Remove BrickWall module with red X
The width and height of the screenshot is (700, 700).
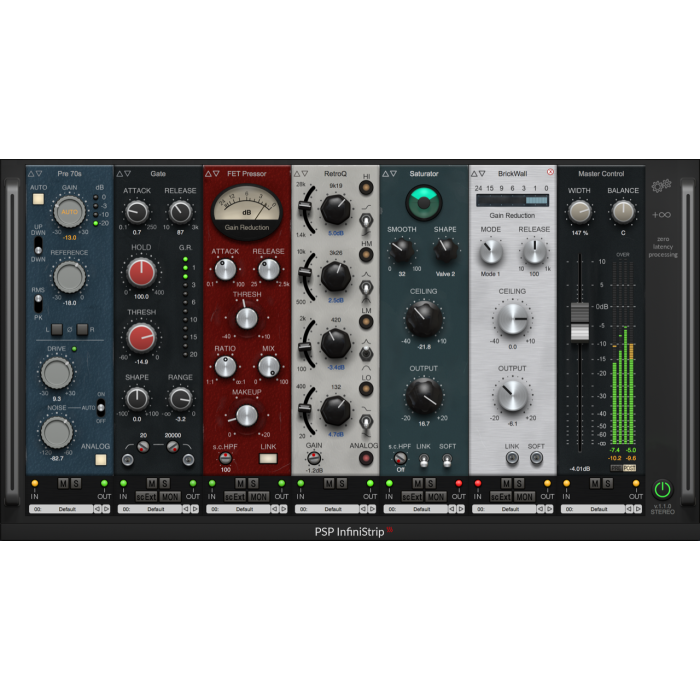[550, 172]
